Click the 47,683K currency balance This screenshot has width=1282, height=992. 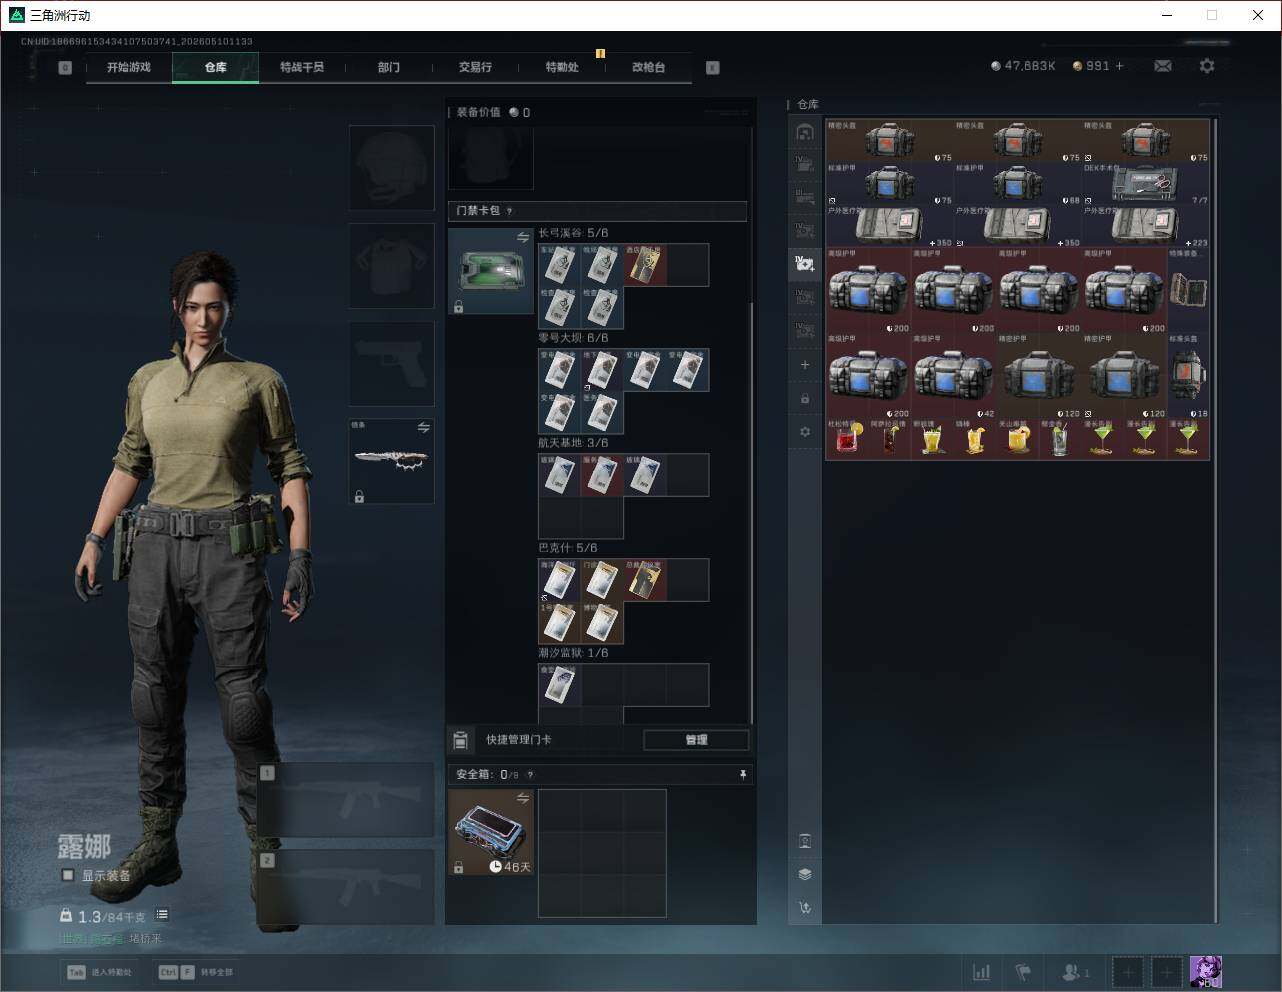tap(1023, 66)
